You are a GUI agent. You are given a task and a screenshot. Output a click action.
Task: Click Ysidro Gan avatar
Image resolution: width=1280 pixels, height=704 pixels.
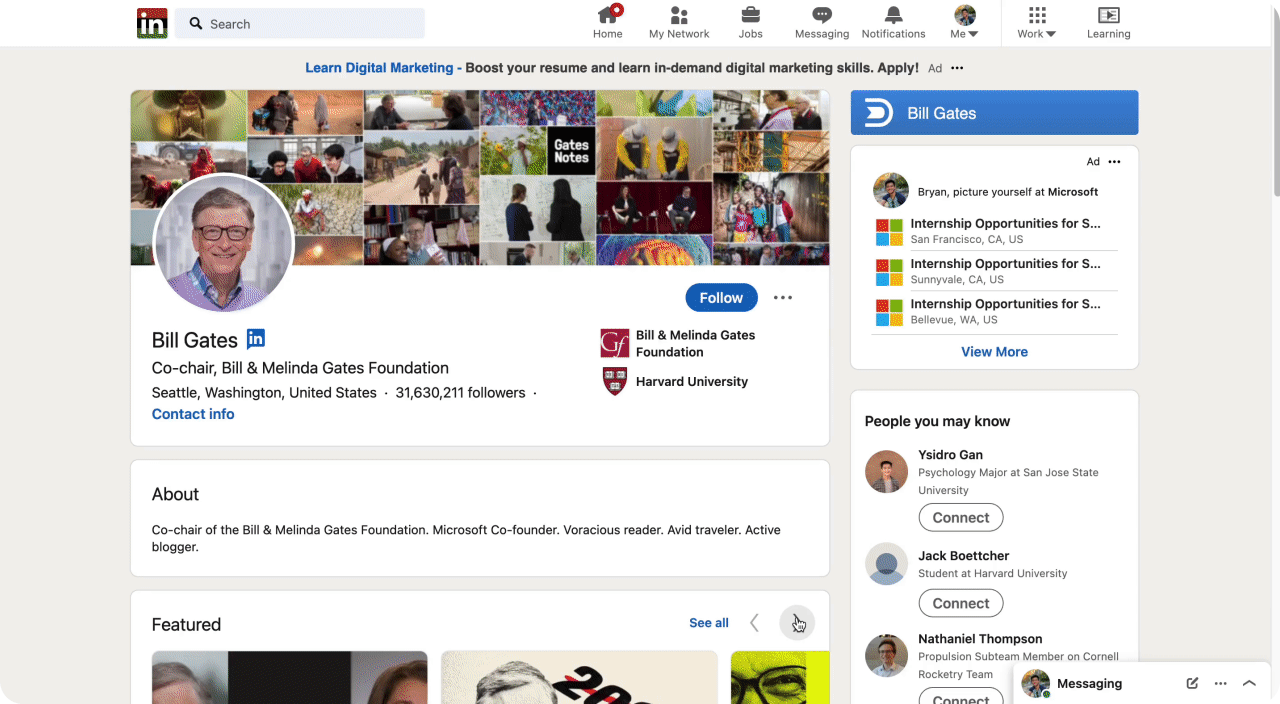(x=886, y=471)
